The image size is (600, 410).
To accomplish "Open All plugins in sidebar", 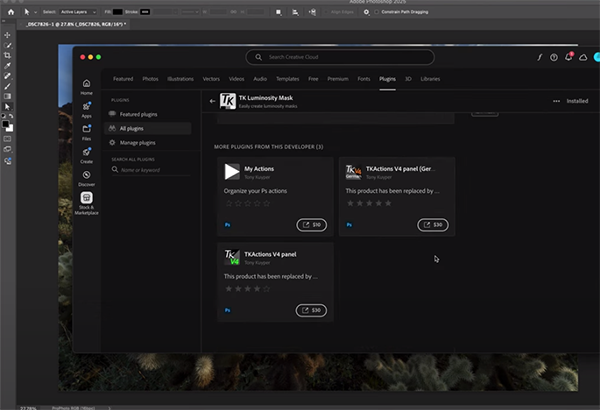I will (x=148, y=128).
